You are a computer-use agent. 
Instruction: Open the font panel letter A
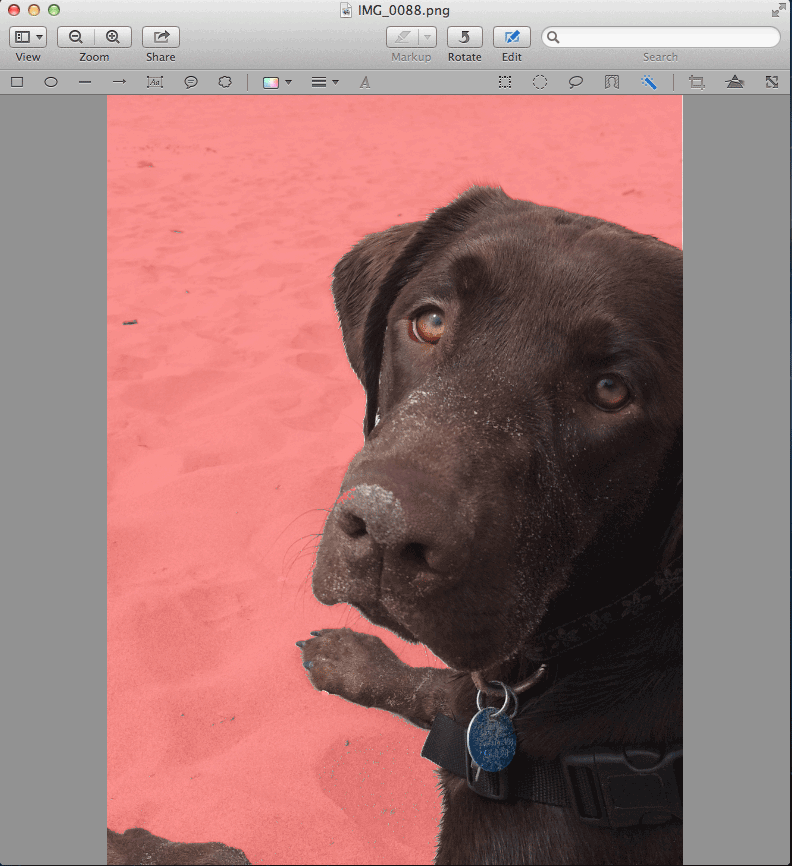[x=365, y=83]
